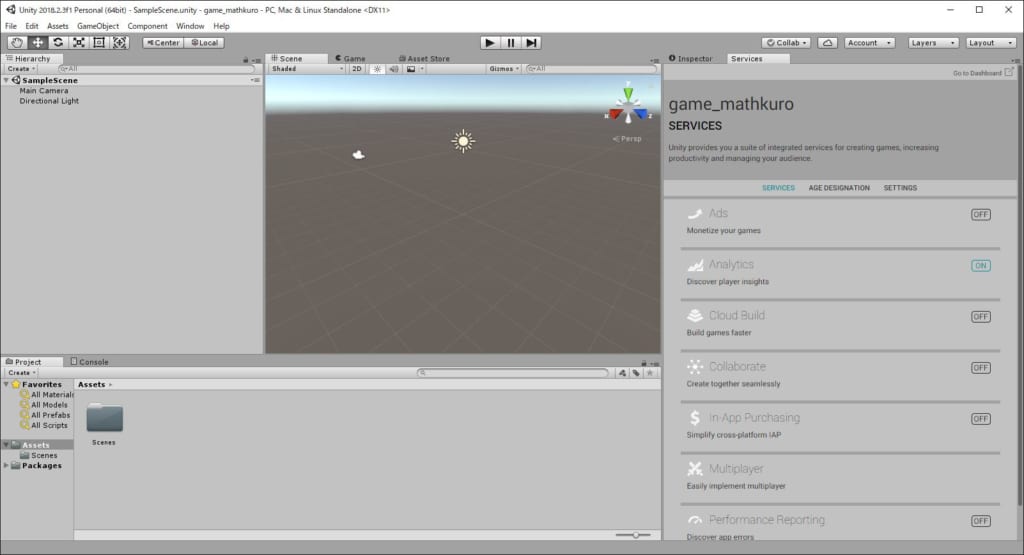1024x555 pixels.
Task: Select the Directional Light sun gizmo in scene
Action: point(463,141)
